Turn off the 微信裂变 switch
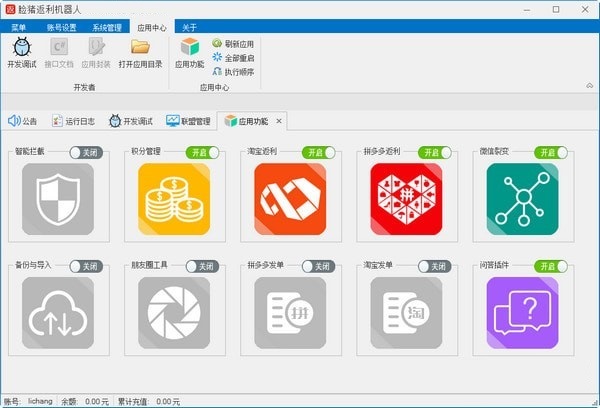 click(x=551, y=153)
